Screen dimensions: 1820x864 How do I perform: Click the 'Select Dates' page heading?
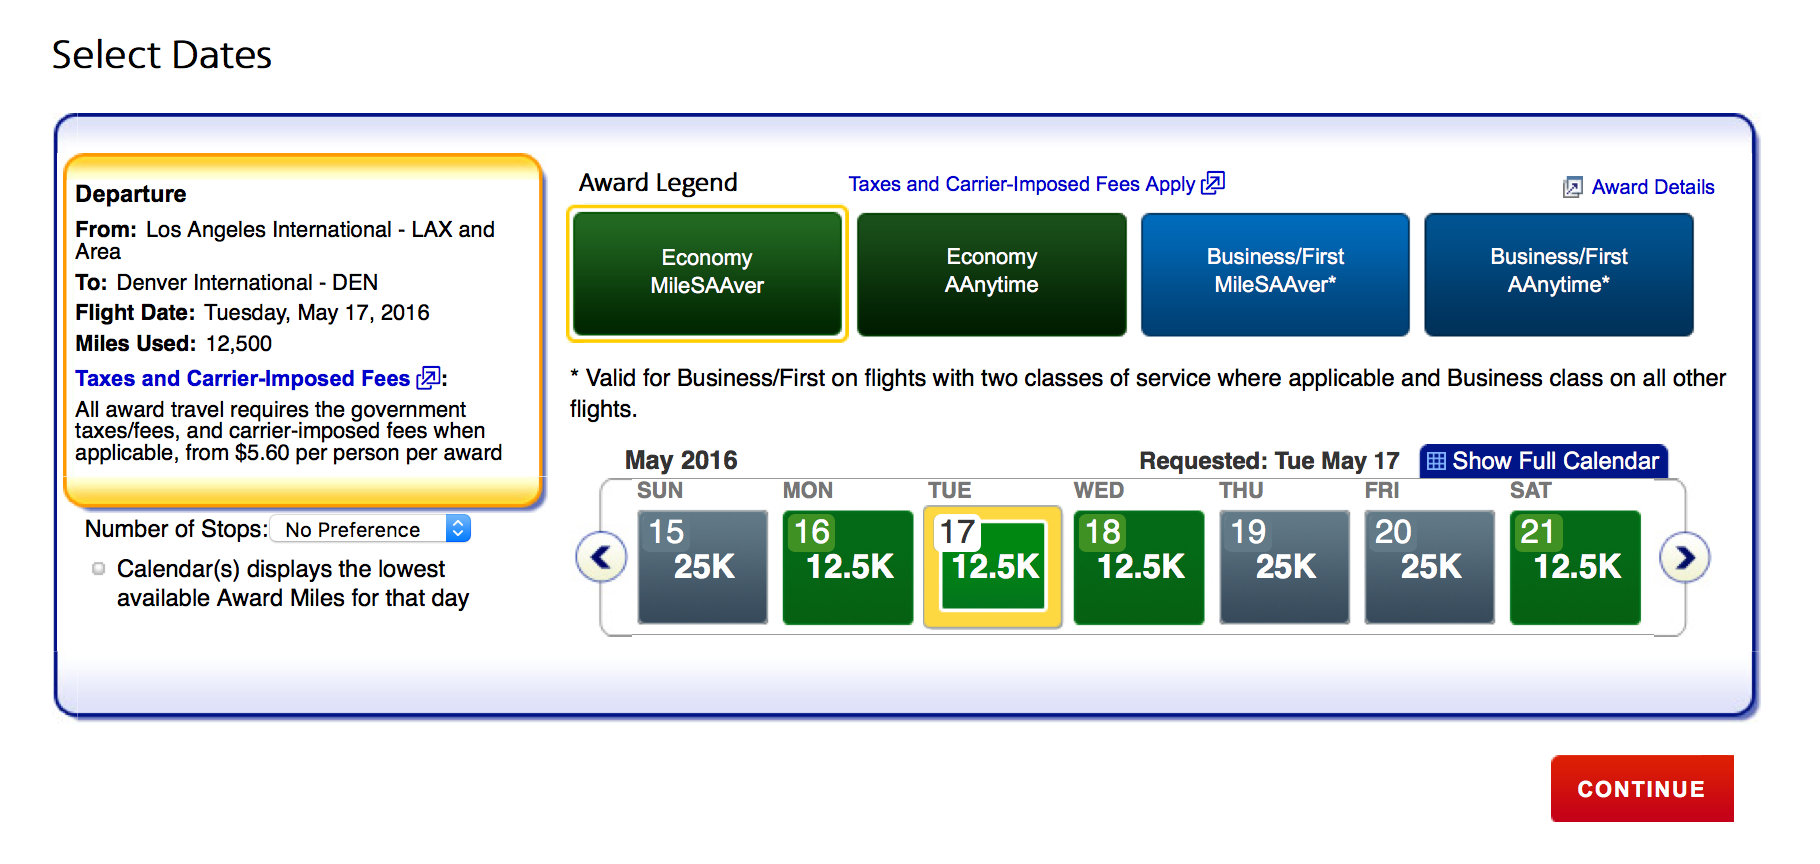pos(162,54)
